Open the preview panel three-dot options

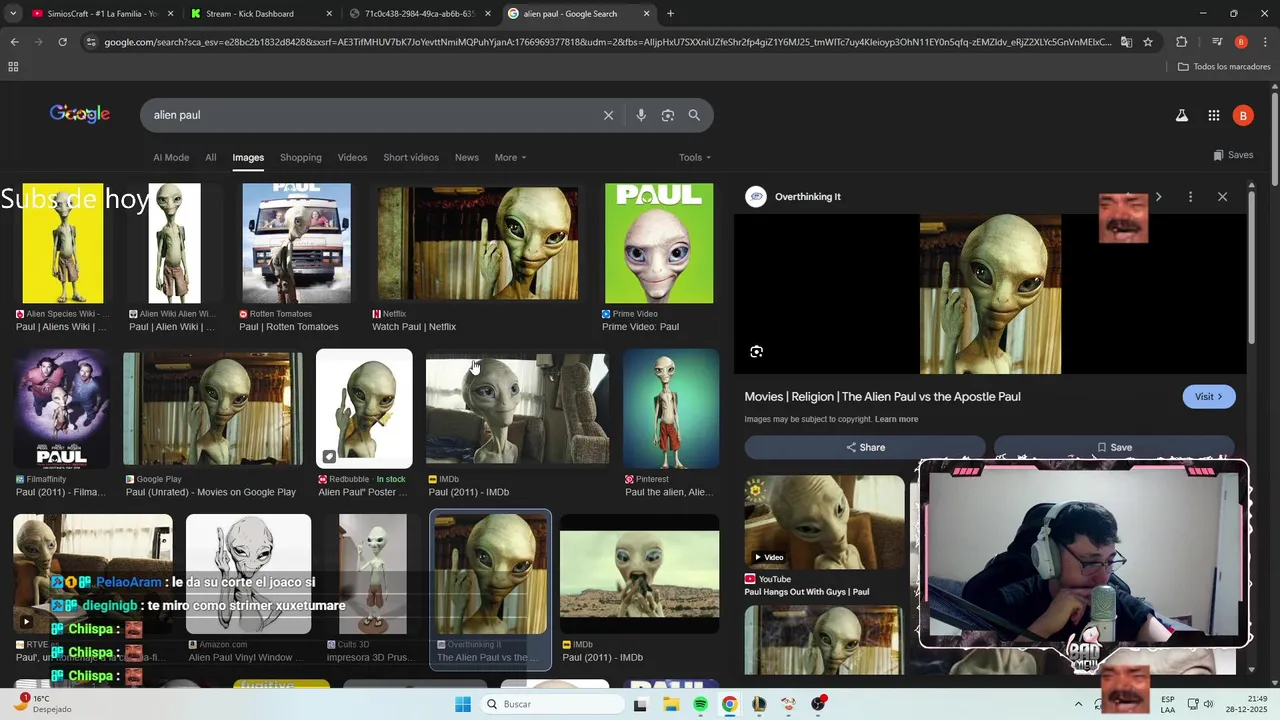point(1190,197)
